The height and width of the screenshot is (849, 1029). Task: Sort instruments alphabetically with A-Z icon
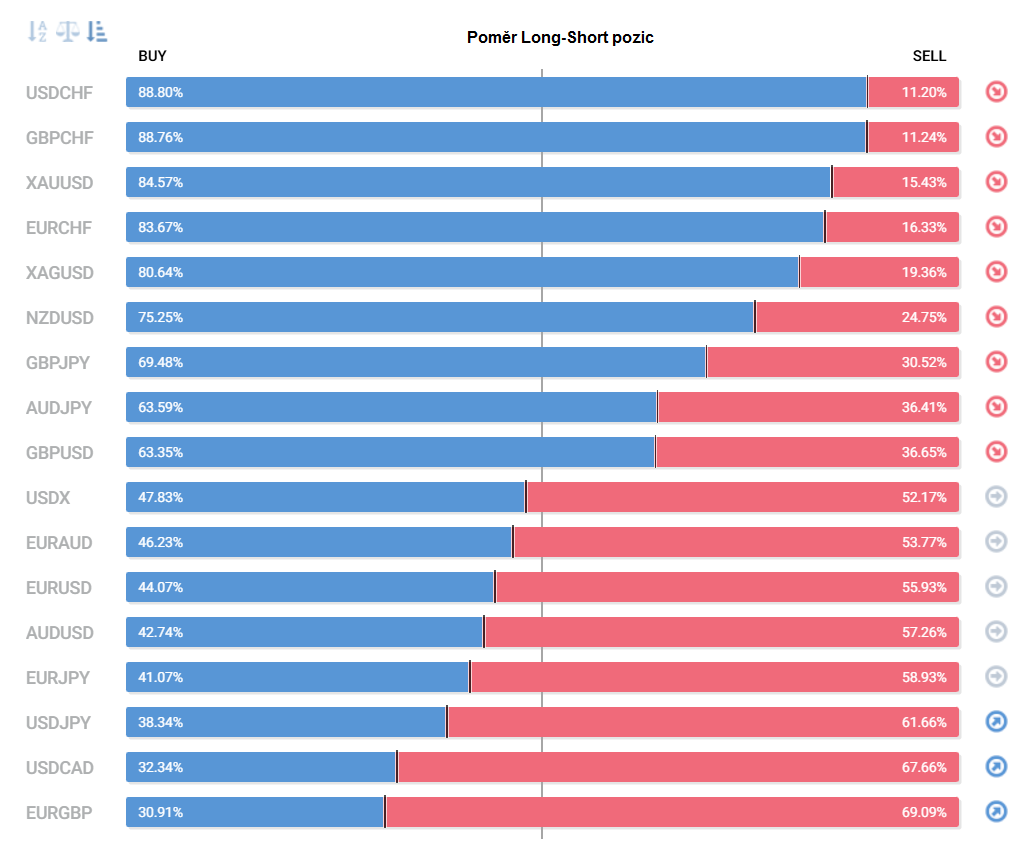[x=38, y=31]
